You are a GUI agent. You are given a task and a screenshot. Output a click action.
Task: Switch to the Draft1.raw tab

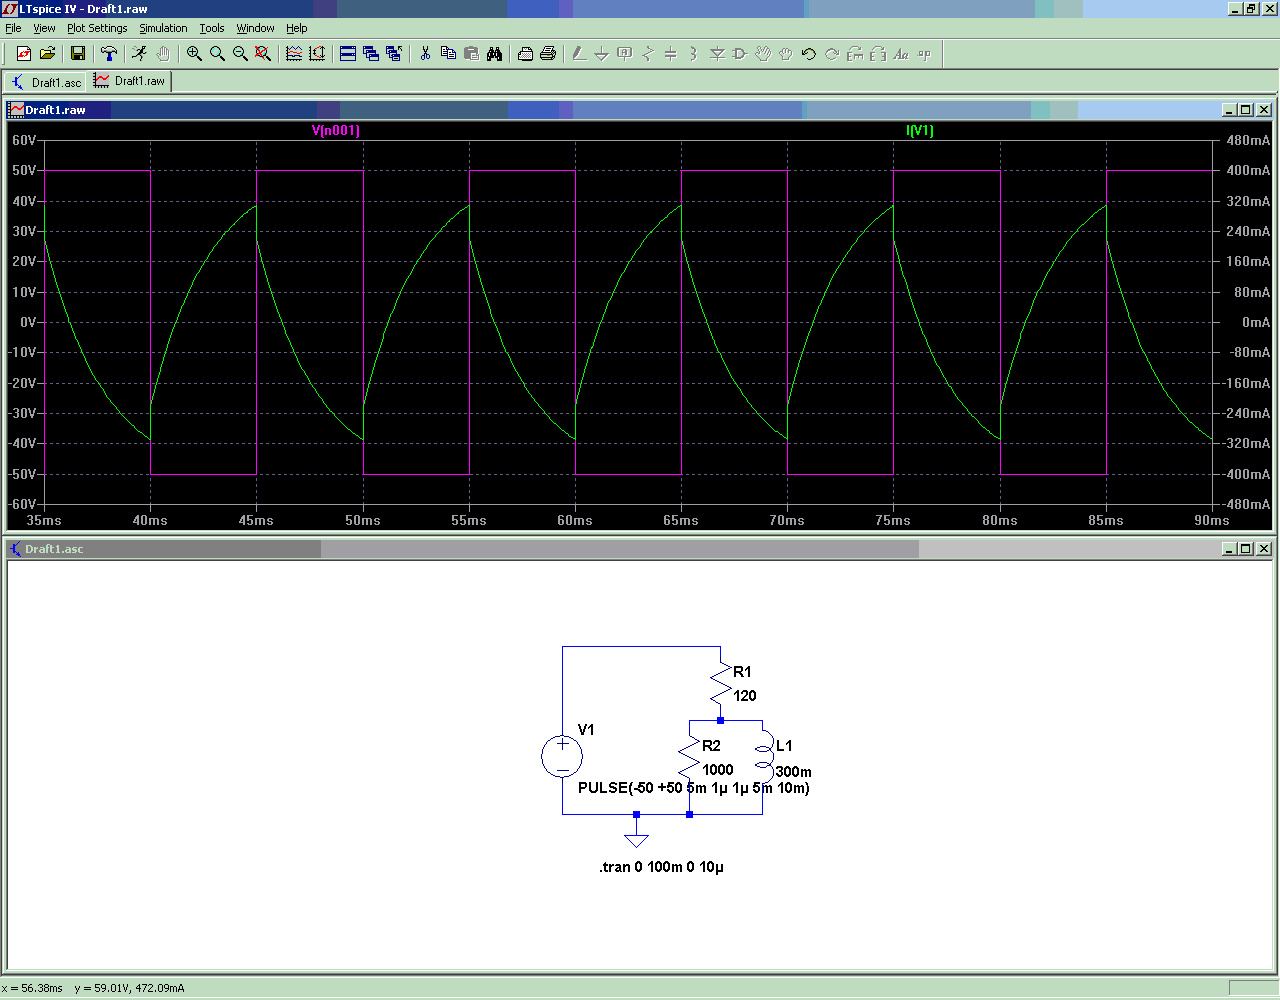click(x=130, y=81)
